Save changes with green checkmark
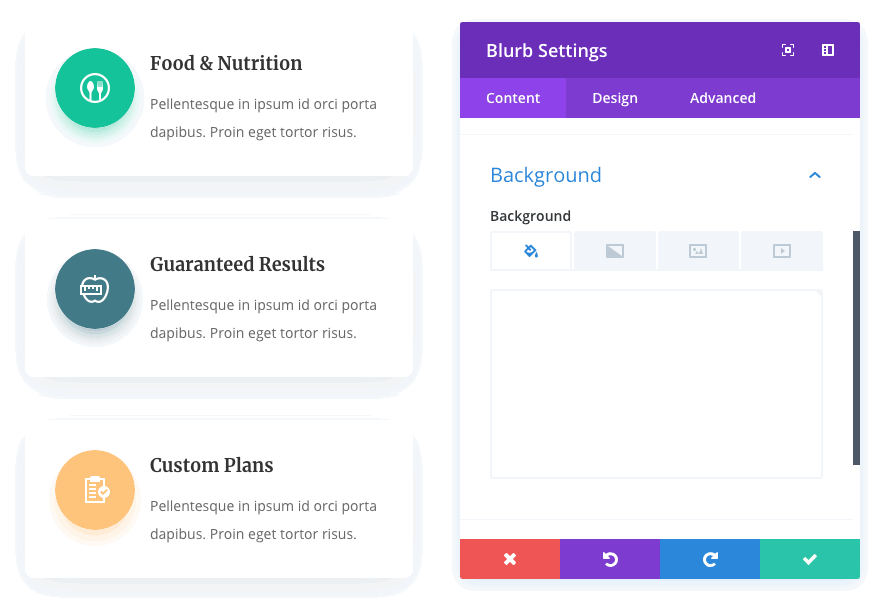880x603 pixels. click(810, 559)
